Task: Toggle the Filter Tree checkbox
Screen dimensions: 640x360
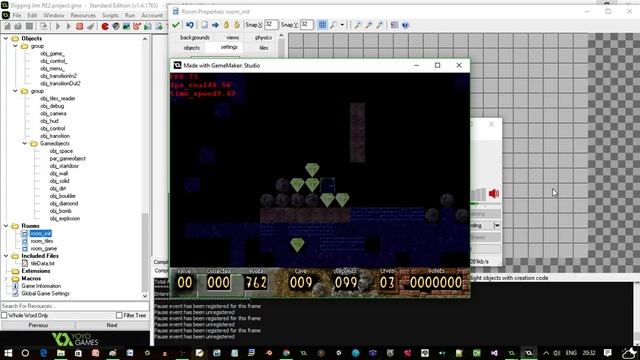Action: click(x=119, y=315)
